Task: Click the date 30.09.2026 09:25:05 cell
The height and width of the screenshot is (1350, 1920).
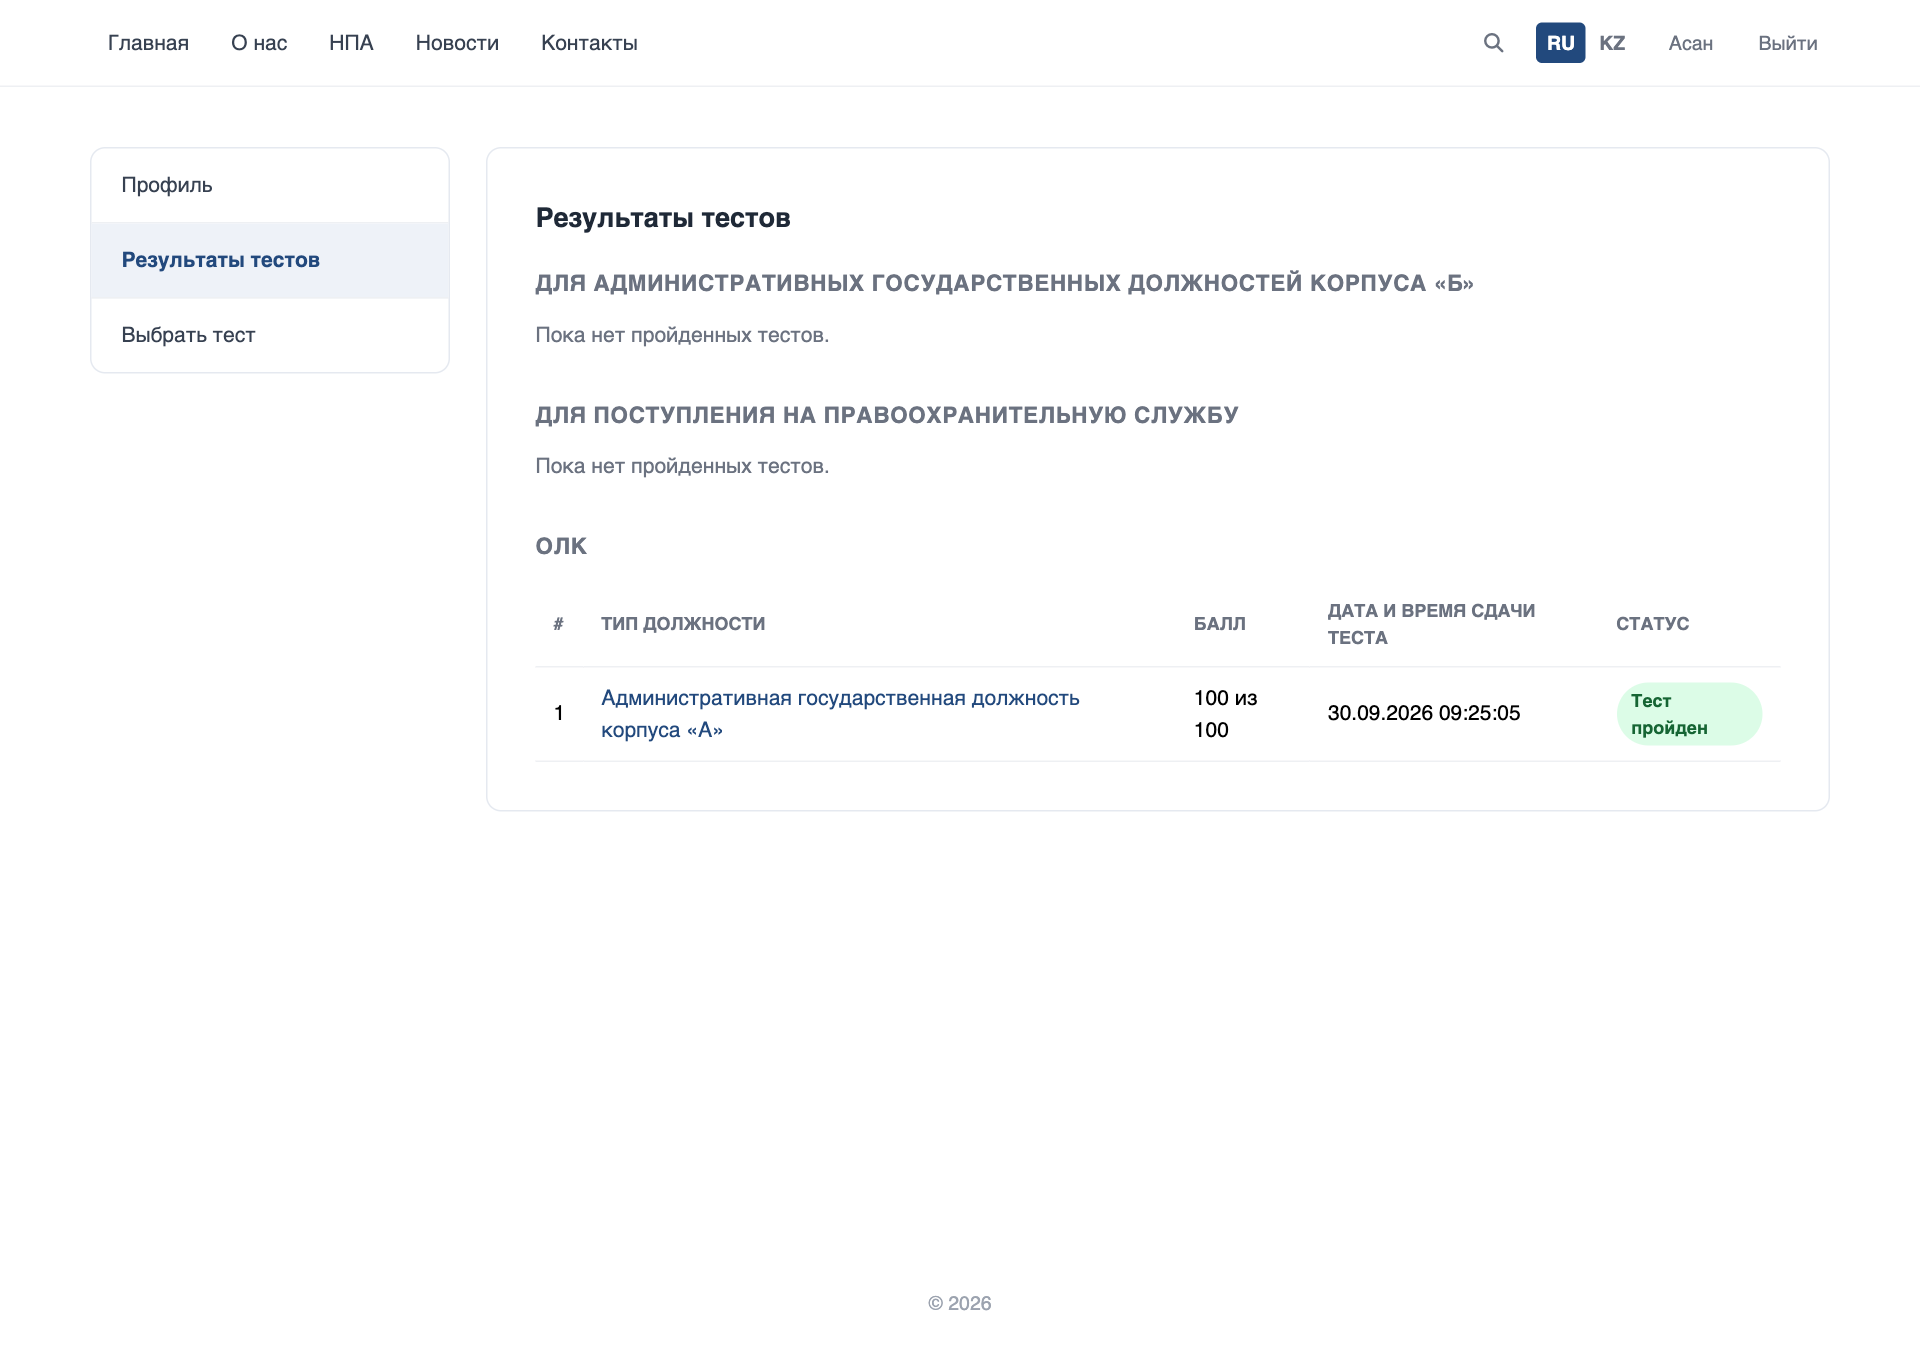Action: coord(1424,713)
